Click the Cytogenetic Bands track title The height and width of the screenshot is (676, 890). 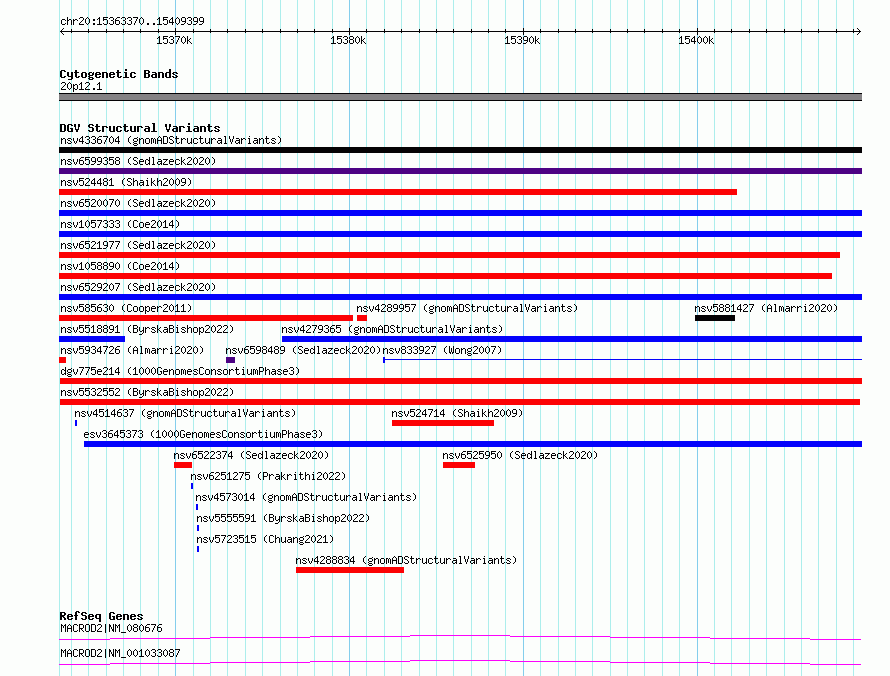(119, 74)
